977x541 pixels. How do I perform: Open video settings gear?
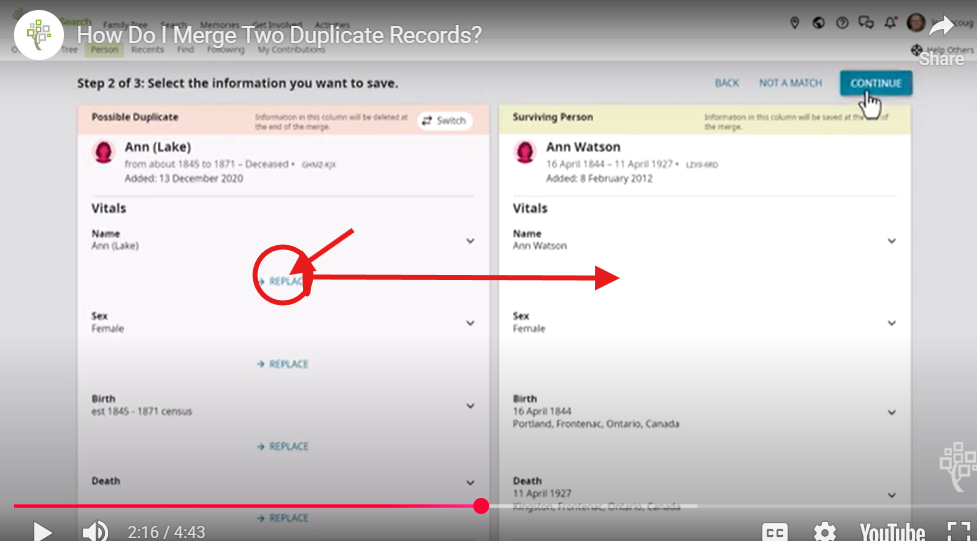[825, 532]
